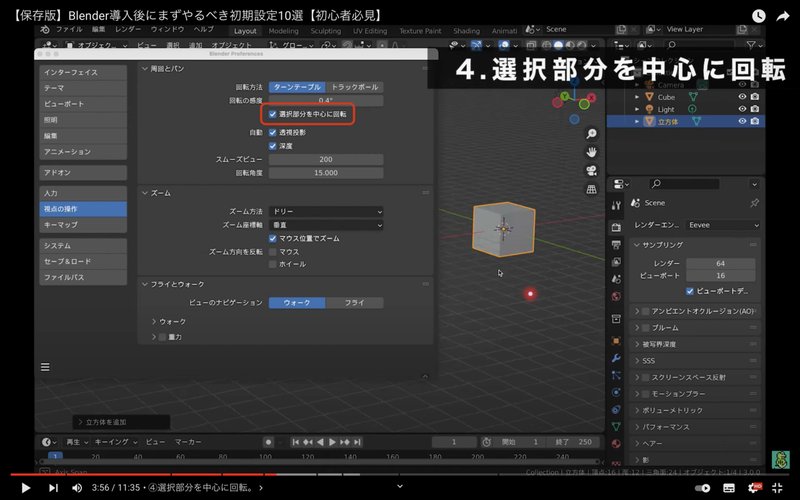Open the ファイル menu

click(70, 30)
